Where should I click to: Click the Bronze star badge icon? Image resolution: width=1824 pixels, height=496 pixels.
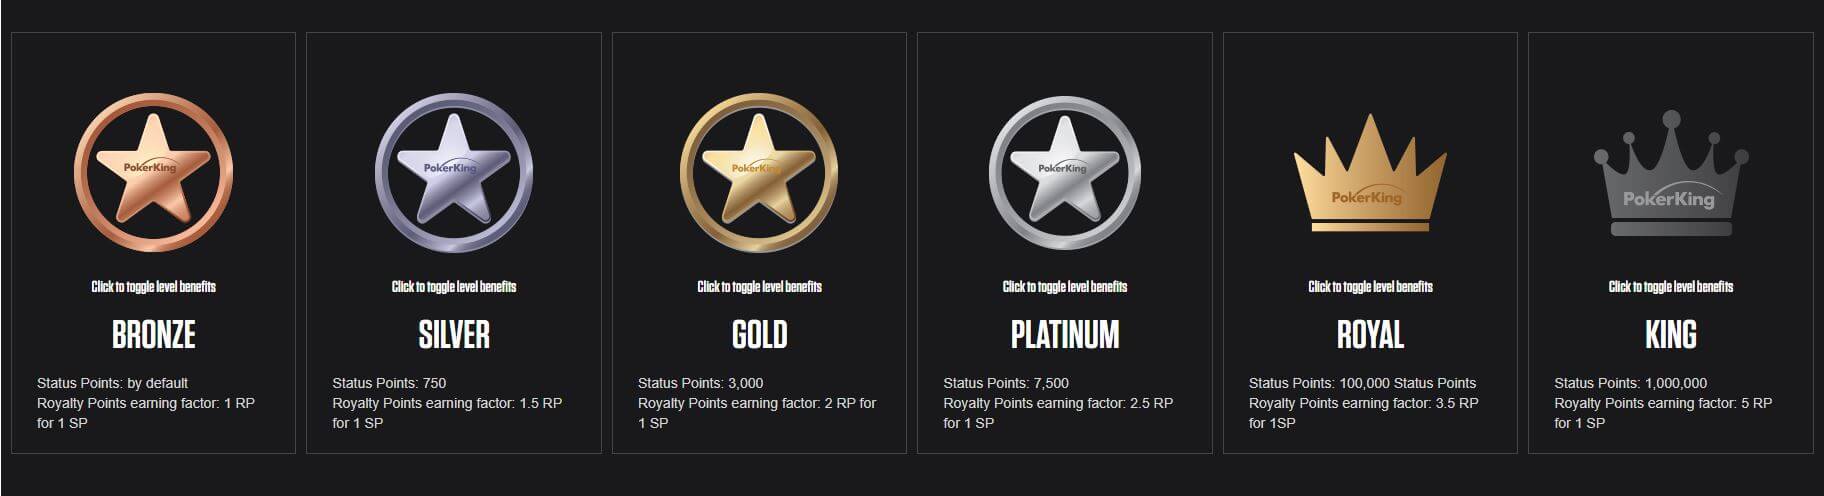tap(153, 172)
